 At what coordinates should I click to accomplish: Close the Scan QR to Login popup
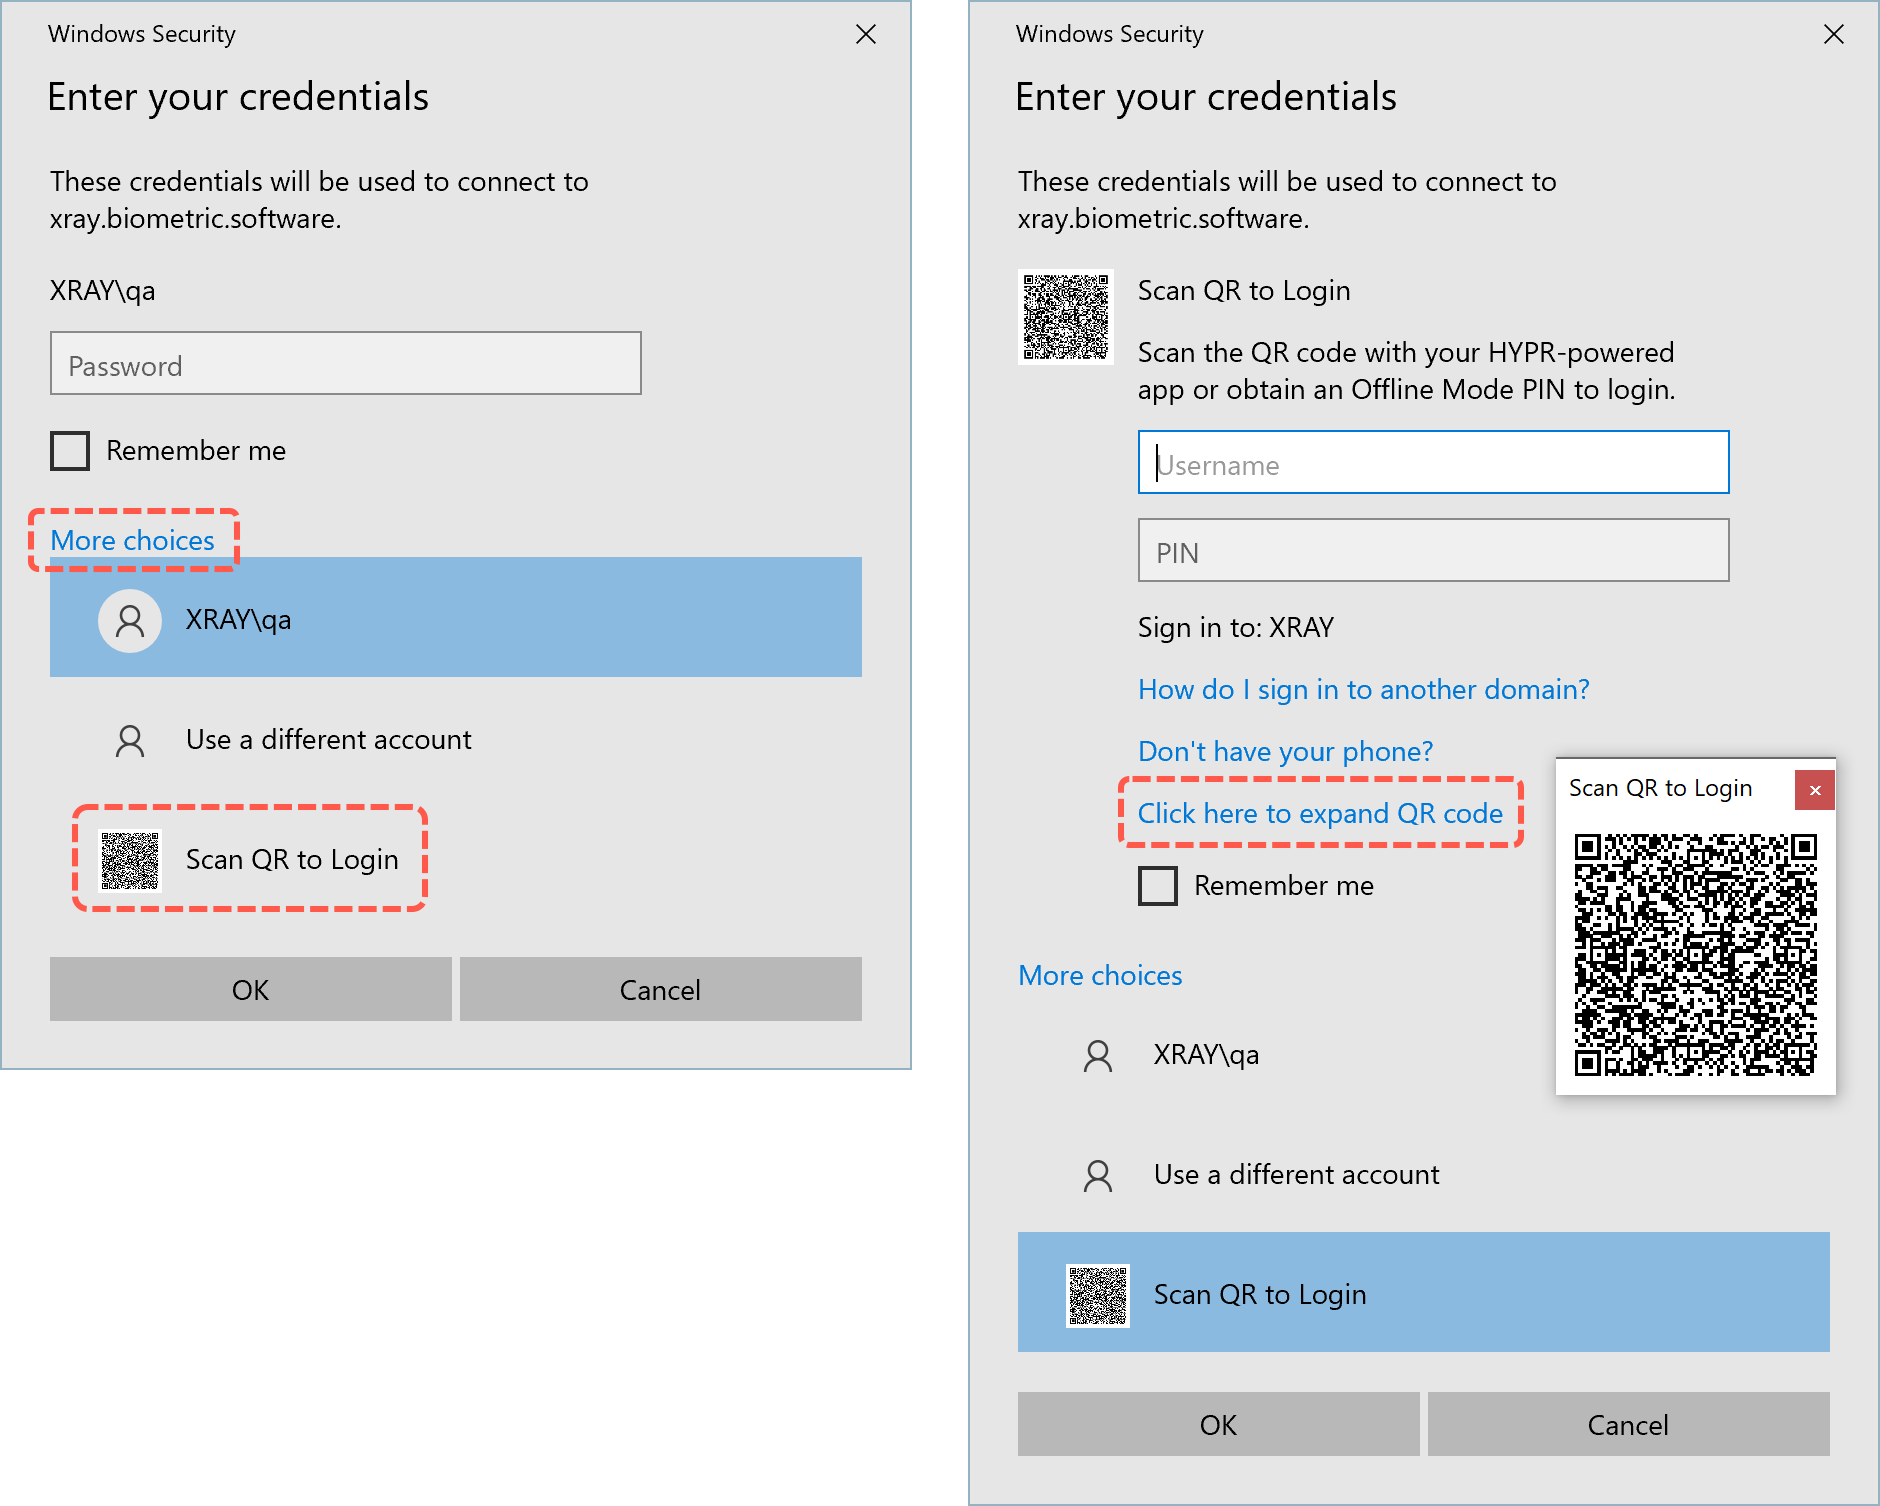tap(1815, 790)
